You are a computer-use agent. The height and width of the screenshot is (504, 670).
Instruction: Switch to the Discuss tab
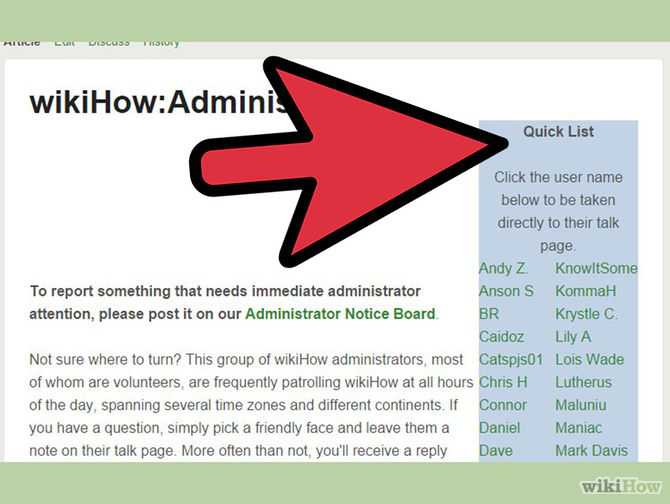tap(109, 42)
